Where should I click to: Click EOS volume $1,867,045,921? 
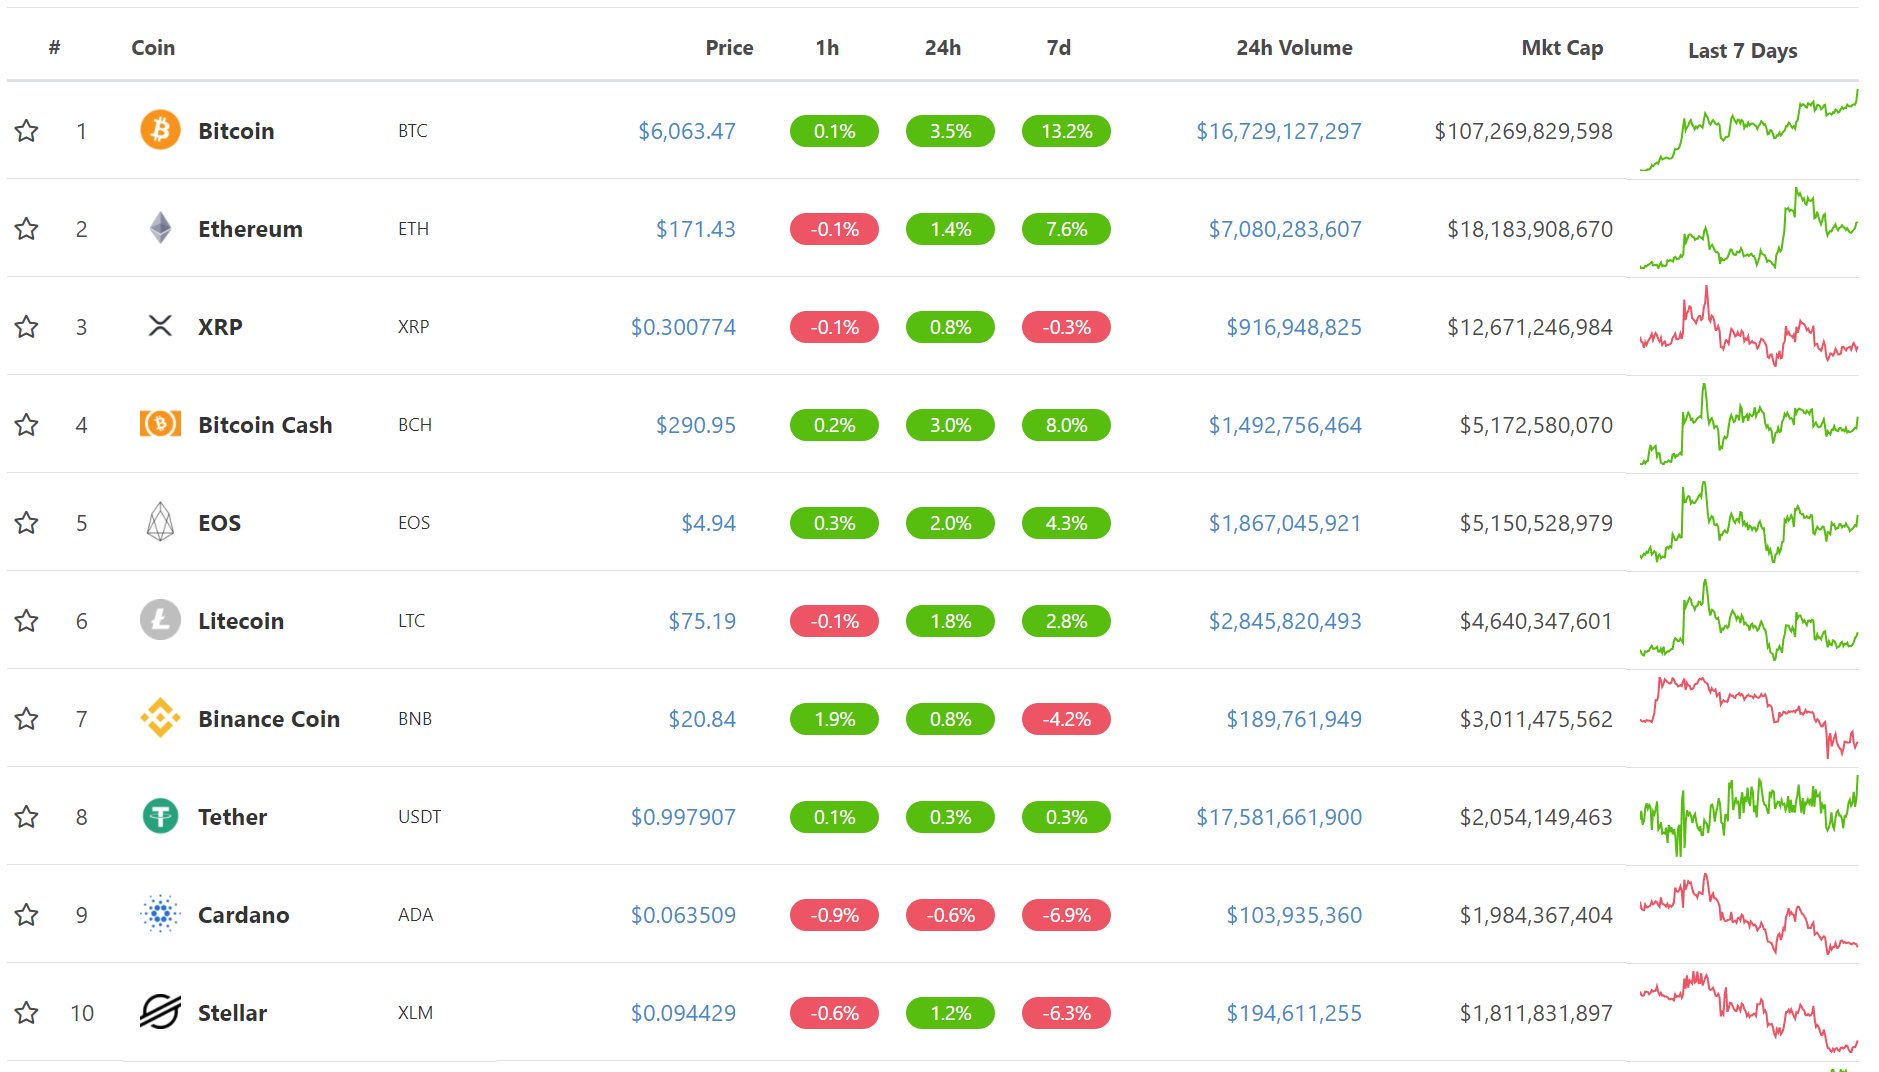(1285, 522)
